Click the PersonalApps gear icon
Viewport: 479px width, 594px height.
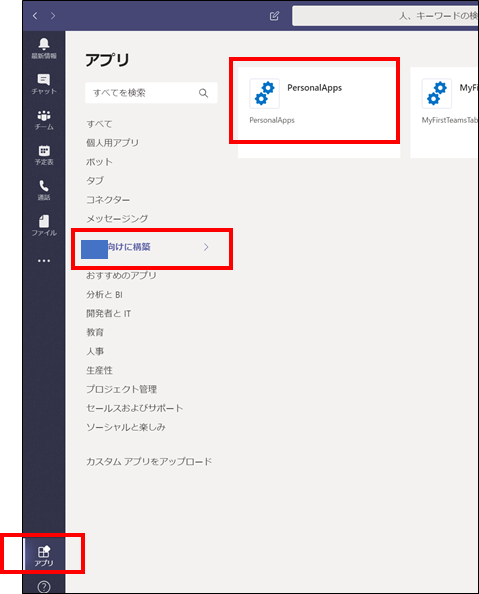pos(265,93)
